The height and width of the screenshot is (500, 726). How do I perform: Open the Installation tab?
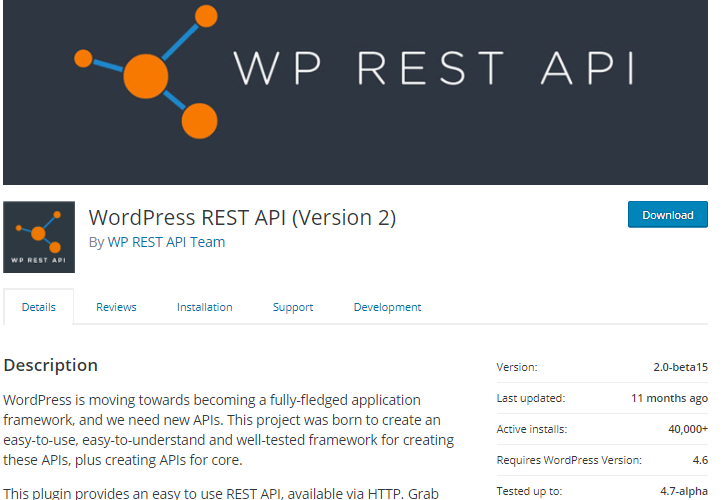(205, 307)
